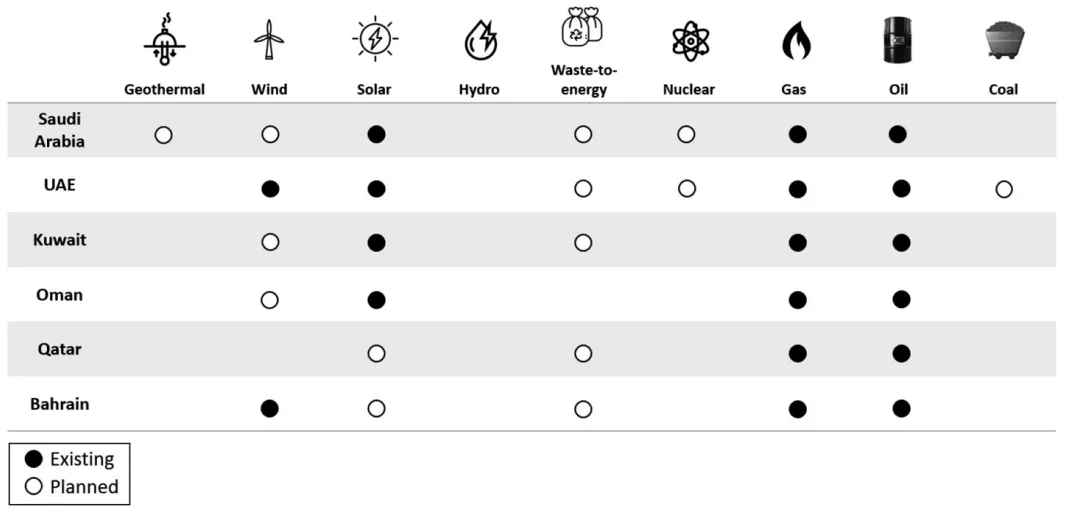This screenshot has height=518, width=1071.
Task: Click the Hydro water drop icon
Action: click(478, 42)
